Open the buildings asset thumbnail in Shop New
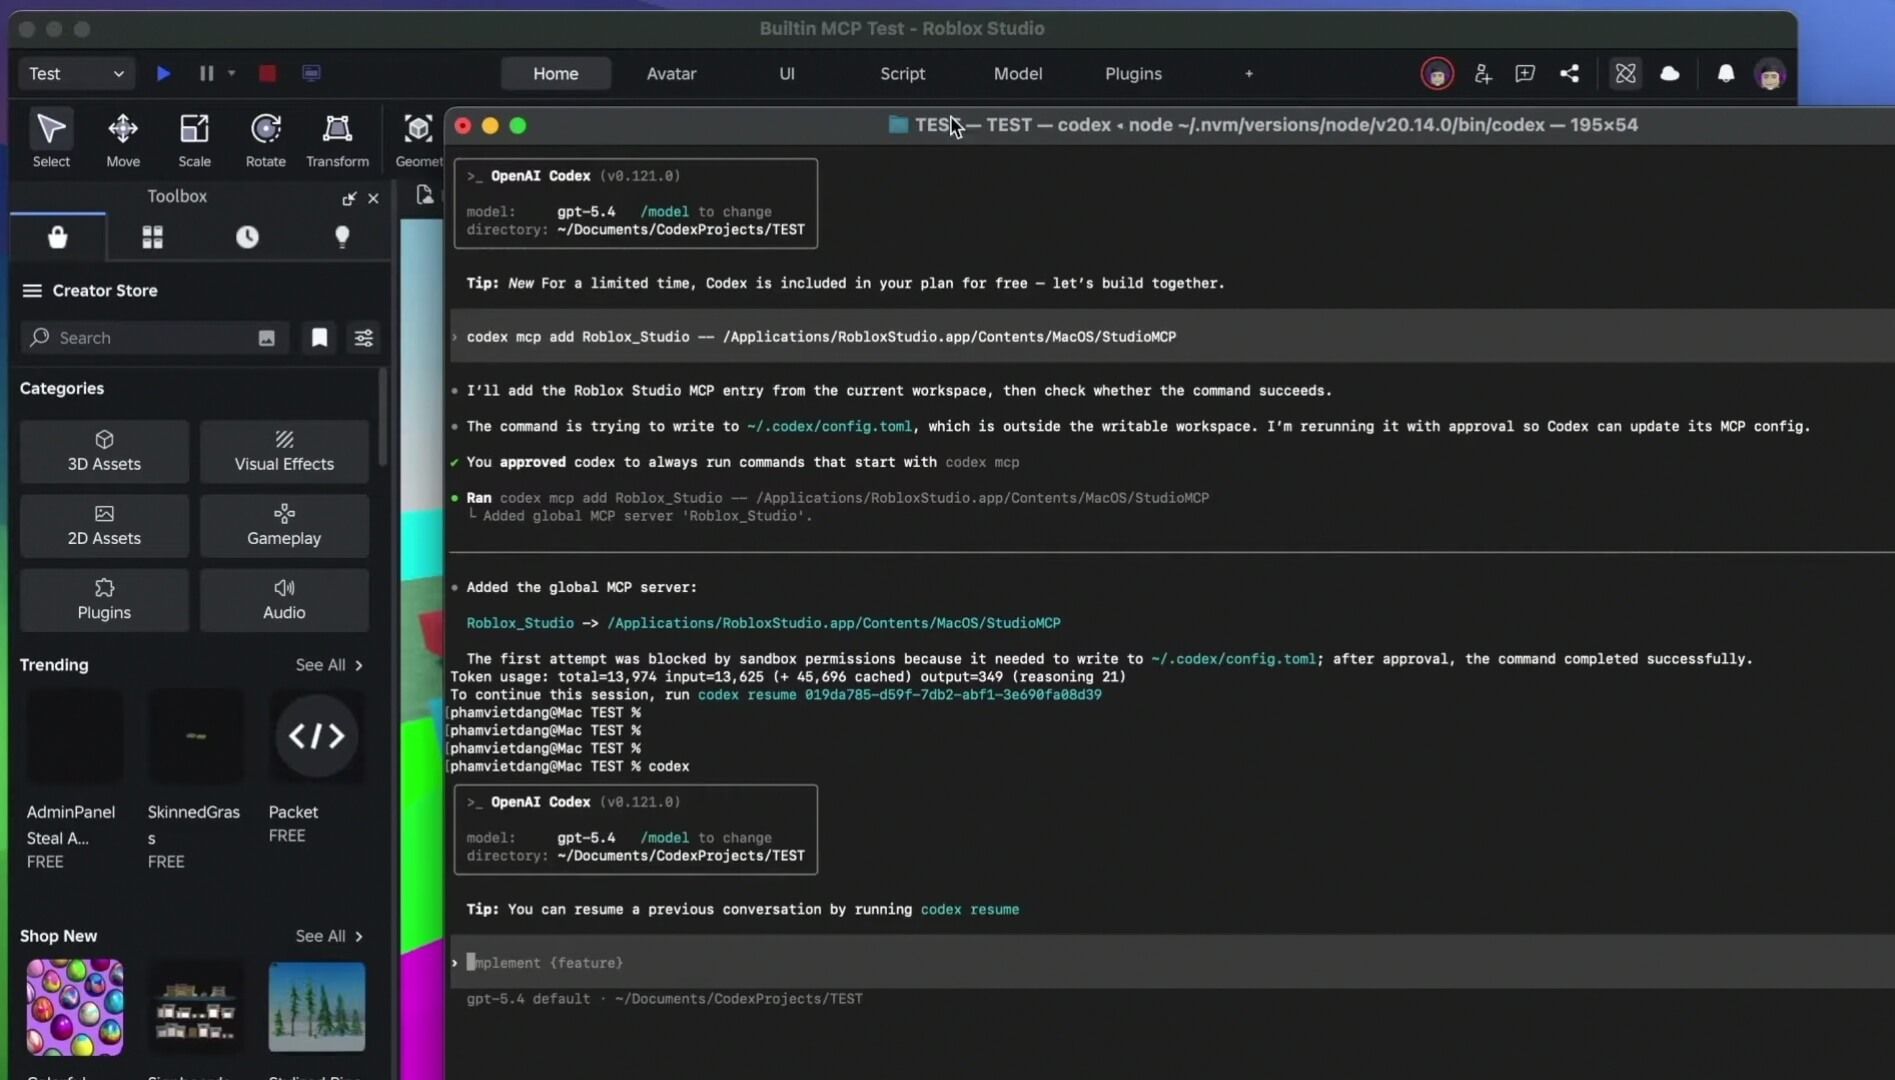The image size is (1895, 1080). (x=196, y=1007)
